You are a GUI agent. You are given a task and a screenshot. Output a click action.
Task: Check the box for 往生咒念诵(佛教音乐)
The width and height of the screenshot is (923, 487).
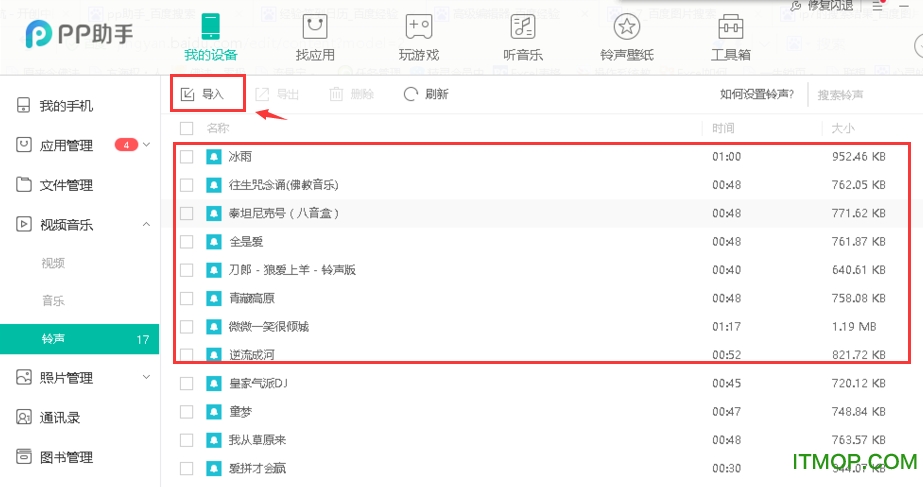point(187,185)
